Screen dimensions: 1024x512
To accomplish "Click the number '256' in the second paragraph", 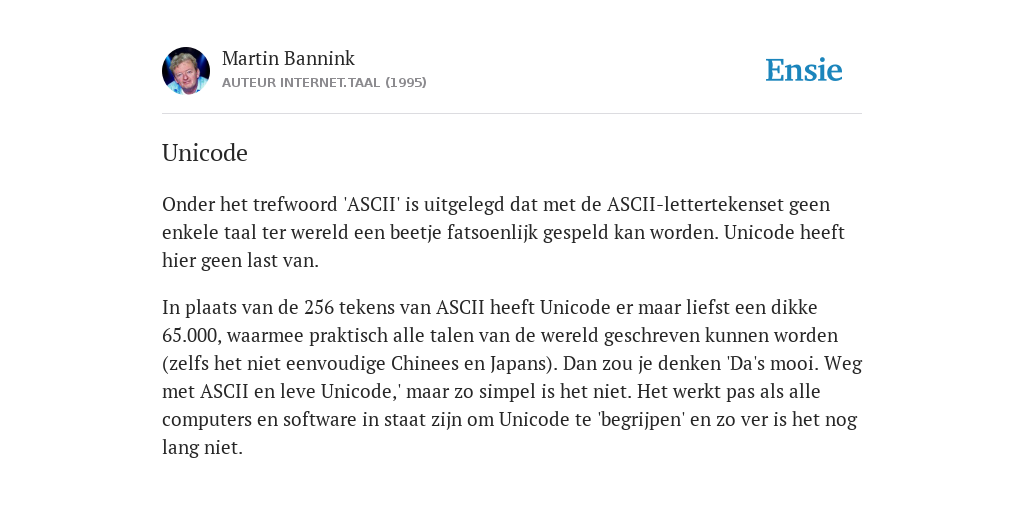I will tap(319, 307).
